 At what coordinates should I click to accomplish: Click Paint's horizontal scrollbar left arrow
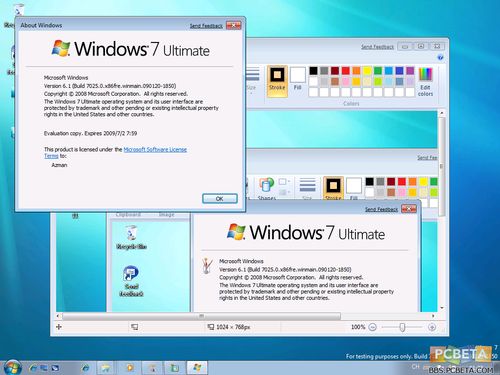coord(58,316)
